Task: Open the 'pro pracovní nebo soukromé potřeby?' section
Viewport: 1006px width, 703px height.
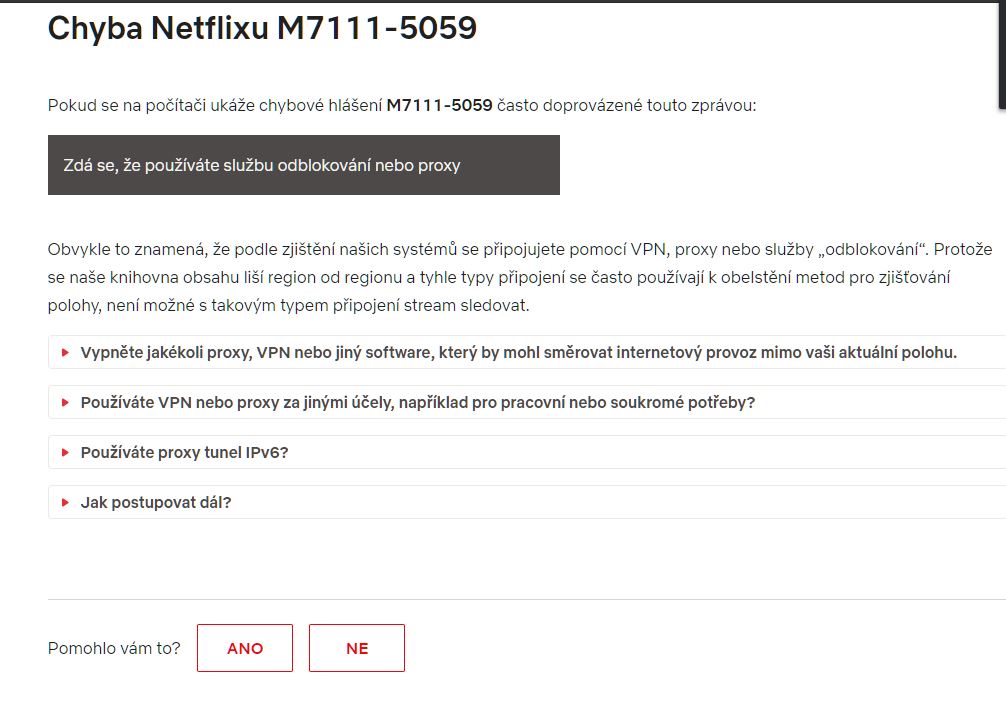Action: tap(527, 402)
